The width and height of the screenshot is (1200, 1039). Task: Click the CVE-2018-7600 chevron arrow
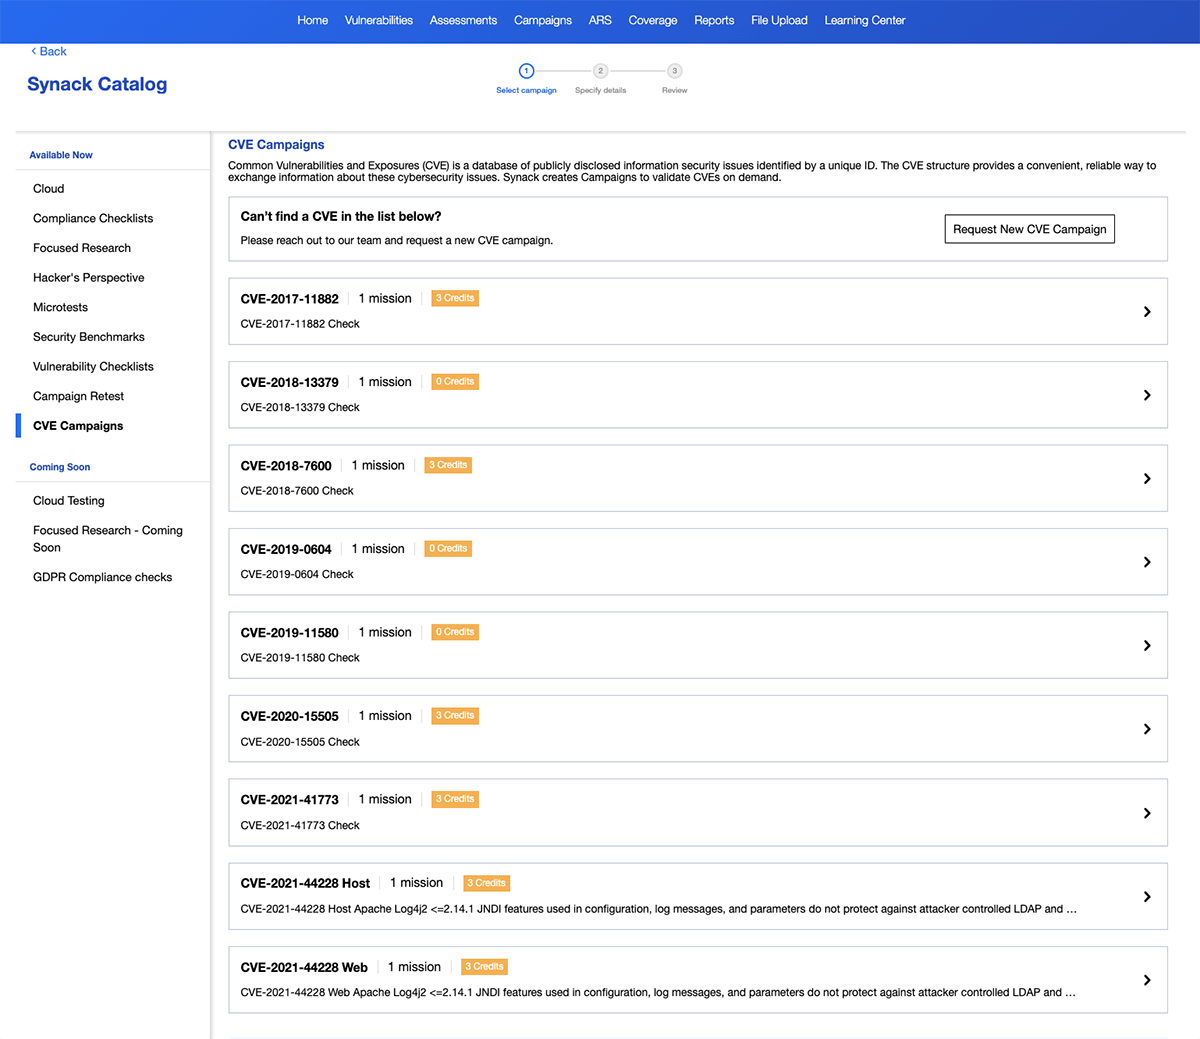point(1147,479)
